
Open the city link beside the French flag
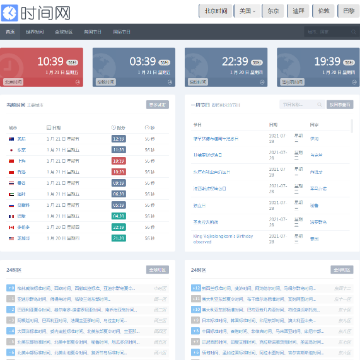point(21,216)
